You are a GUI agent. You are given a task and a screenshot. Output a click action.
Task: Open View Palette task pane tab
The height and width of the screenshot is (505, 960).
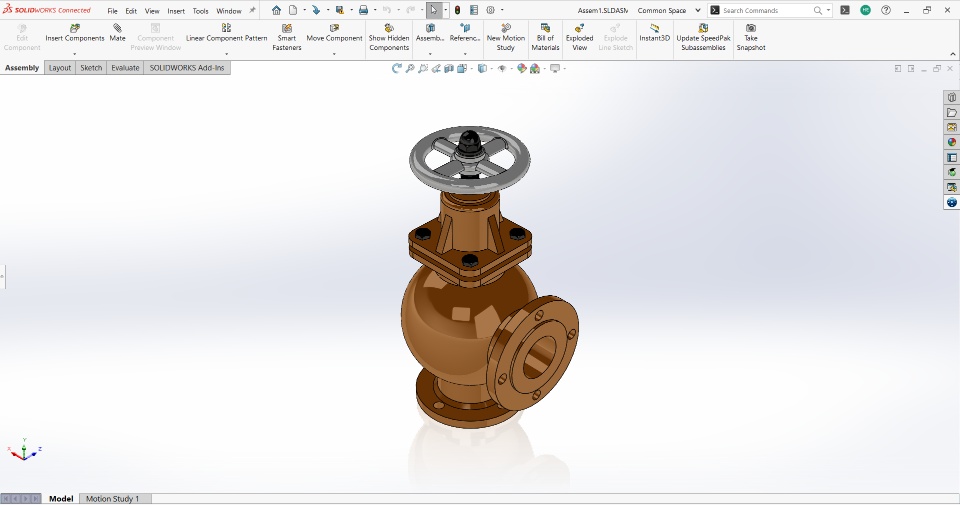point(951,127)
